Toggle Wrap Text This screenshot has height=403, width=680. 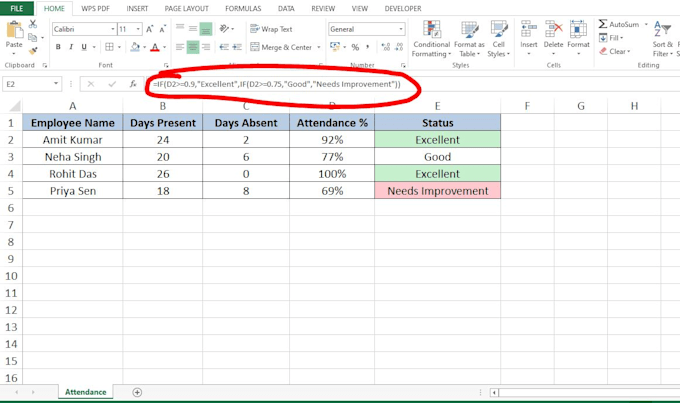coord(271,29)
